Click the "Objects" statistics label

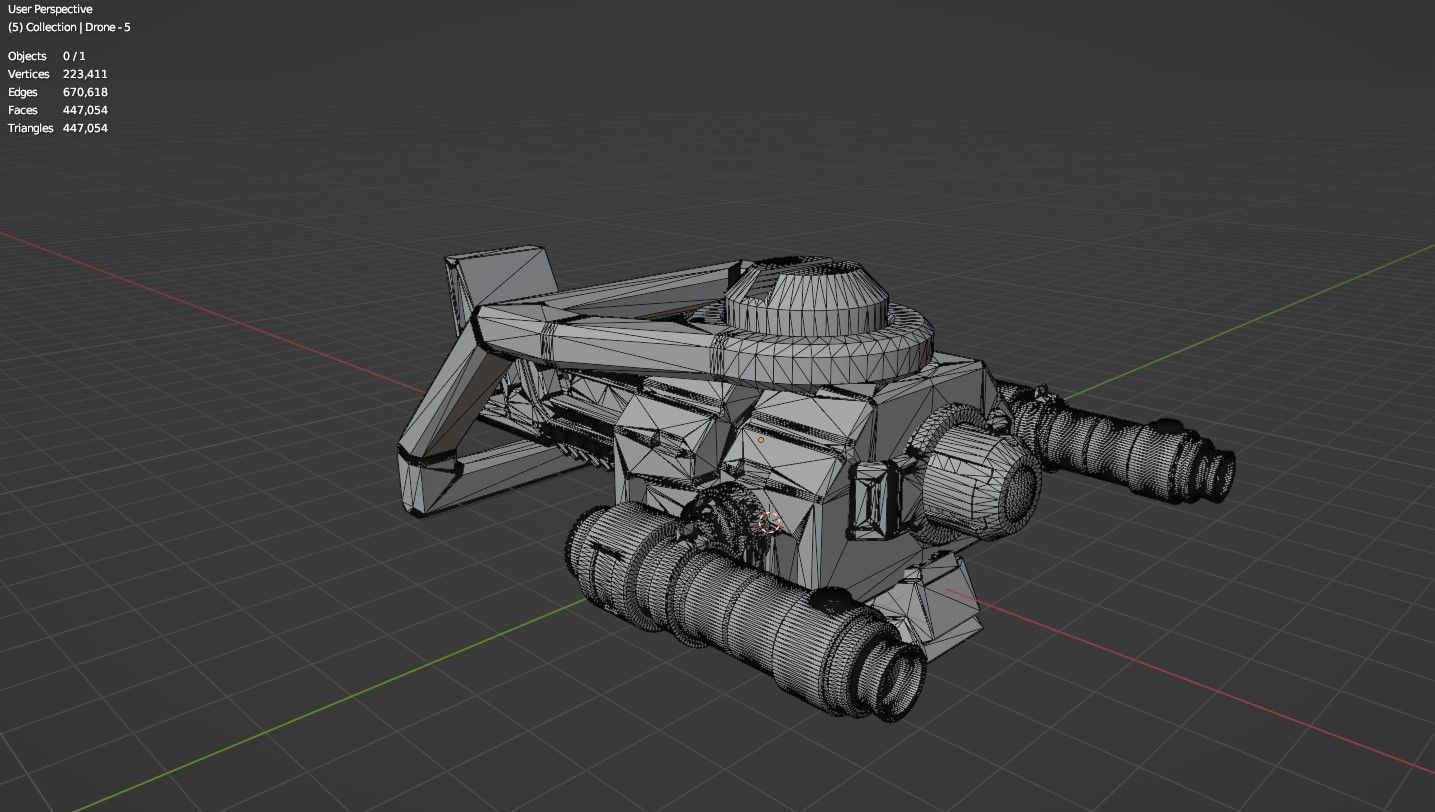27,56
